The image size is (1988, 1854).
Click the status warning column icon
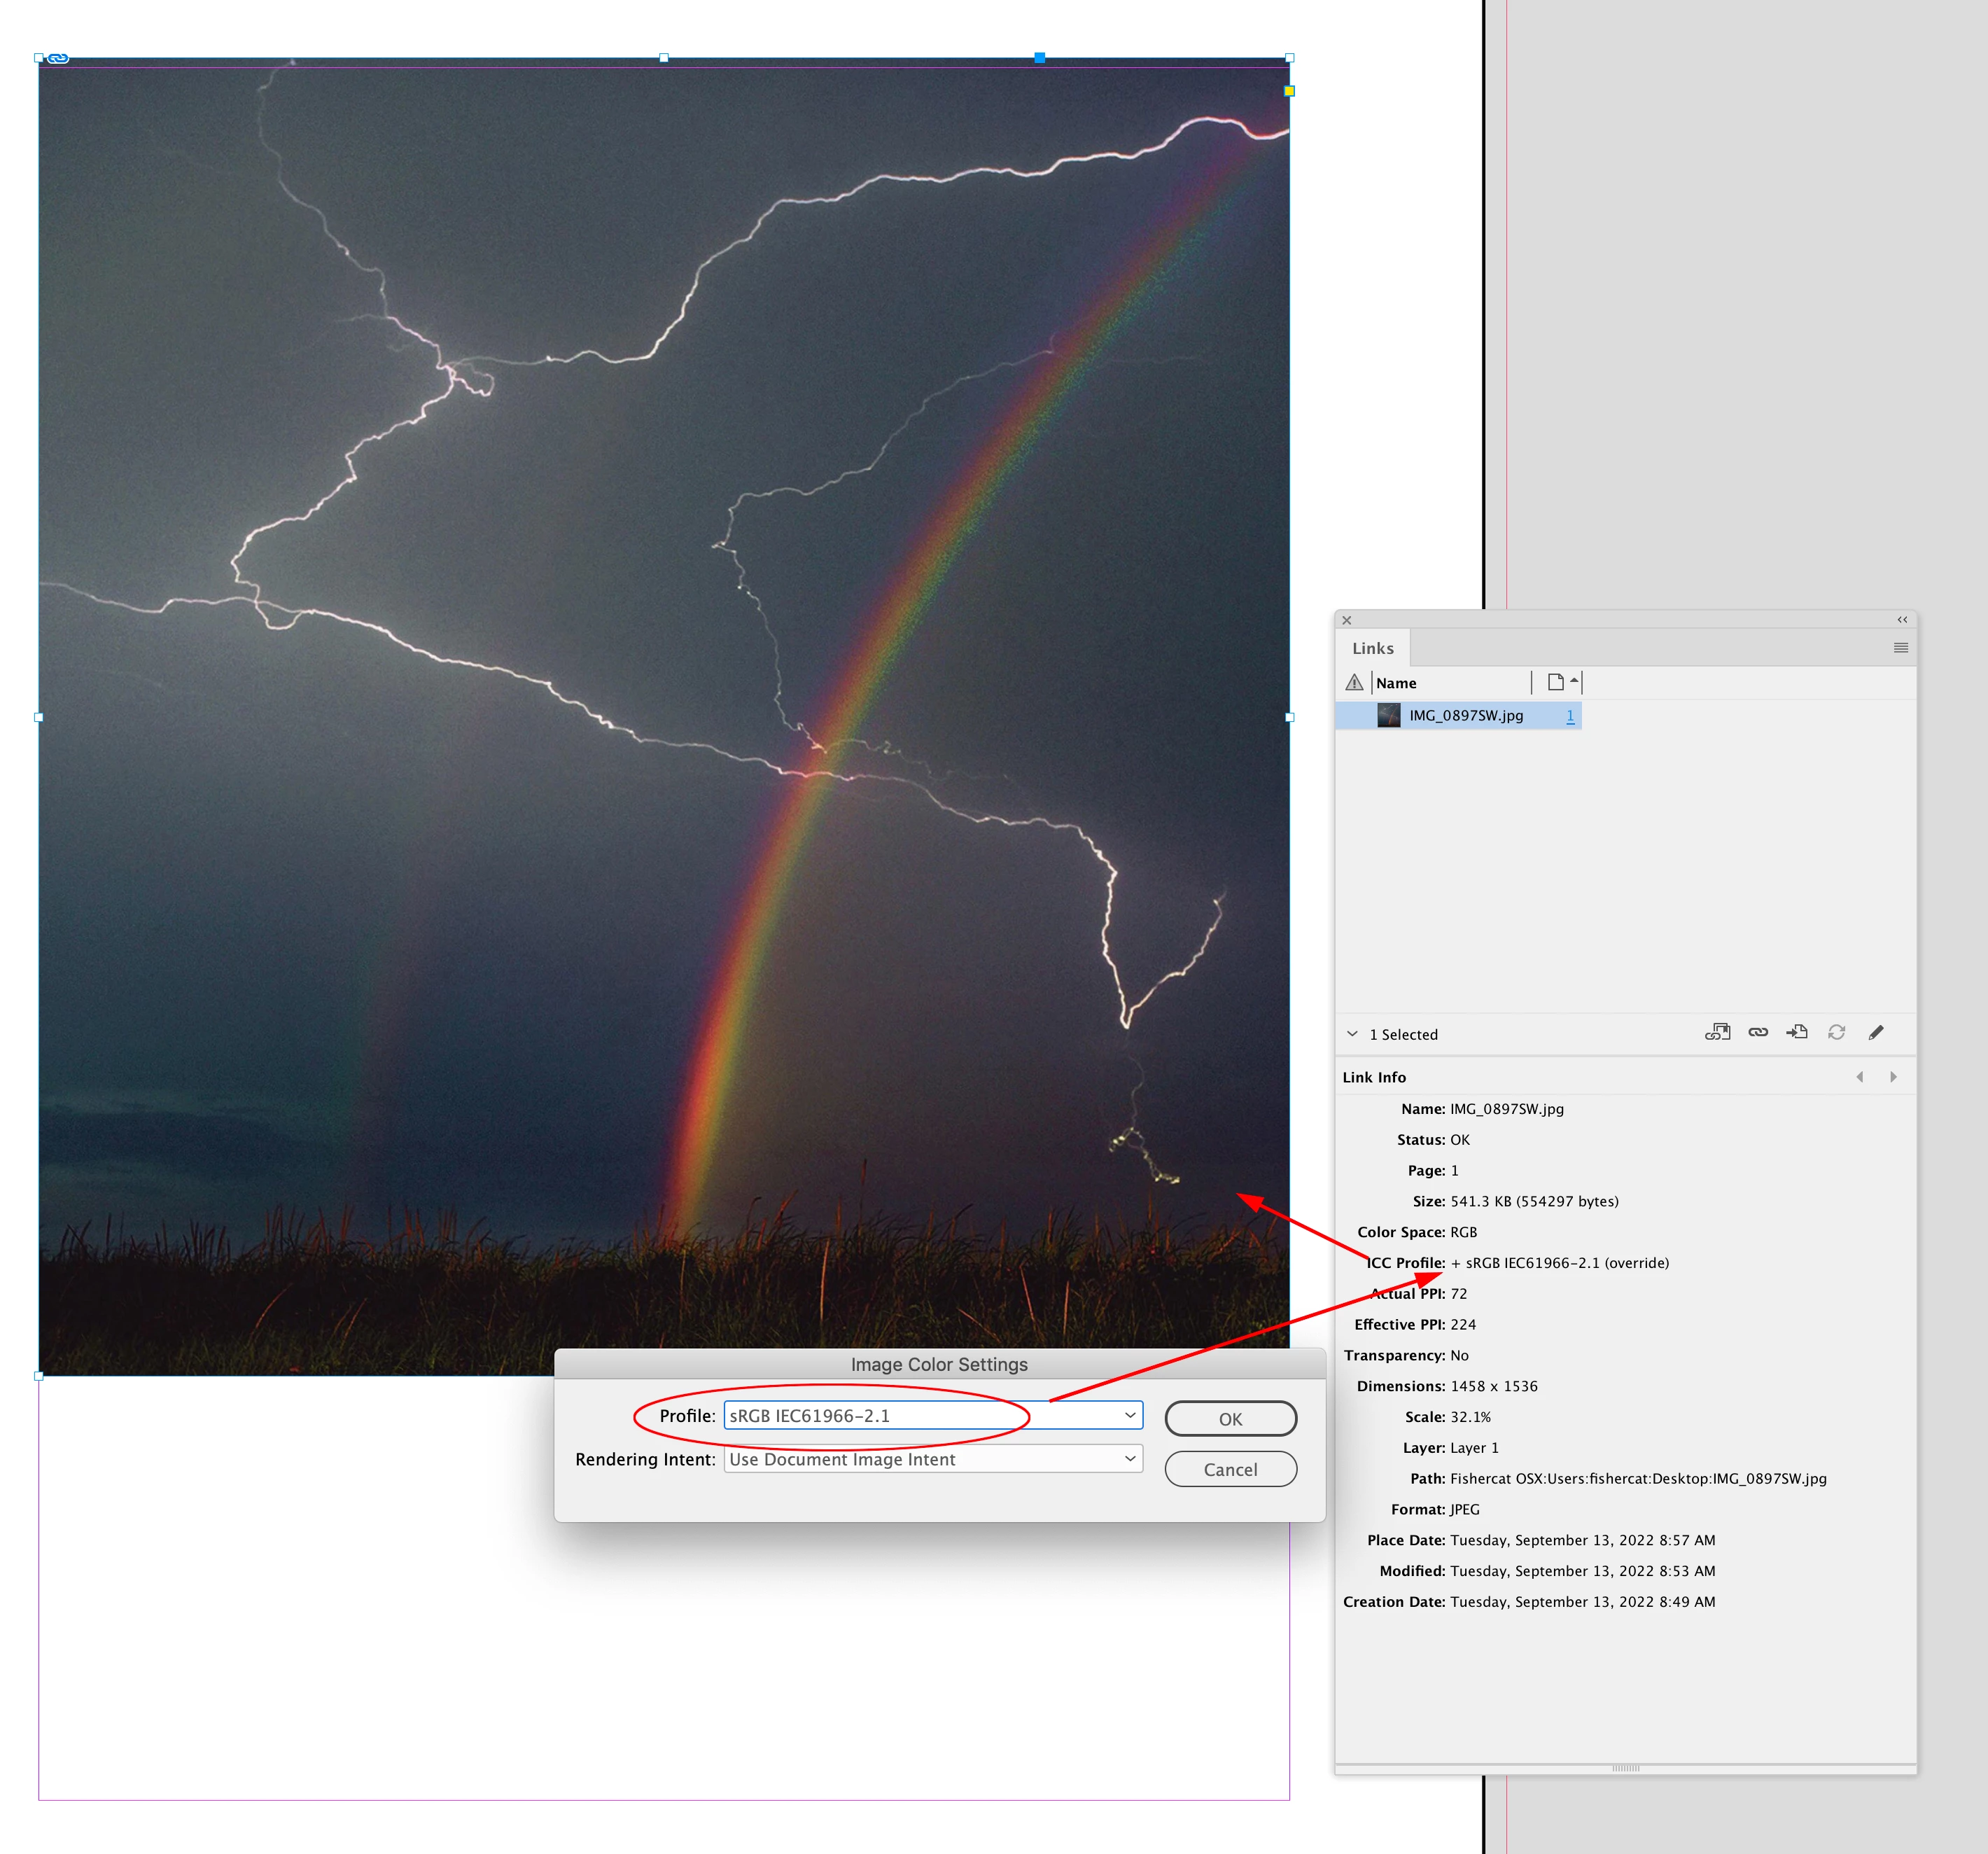point(1354,683)
